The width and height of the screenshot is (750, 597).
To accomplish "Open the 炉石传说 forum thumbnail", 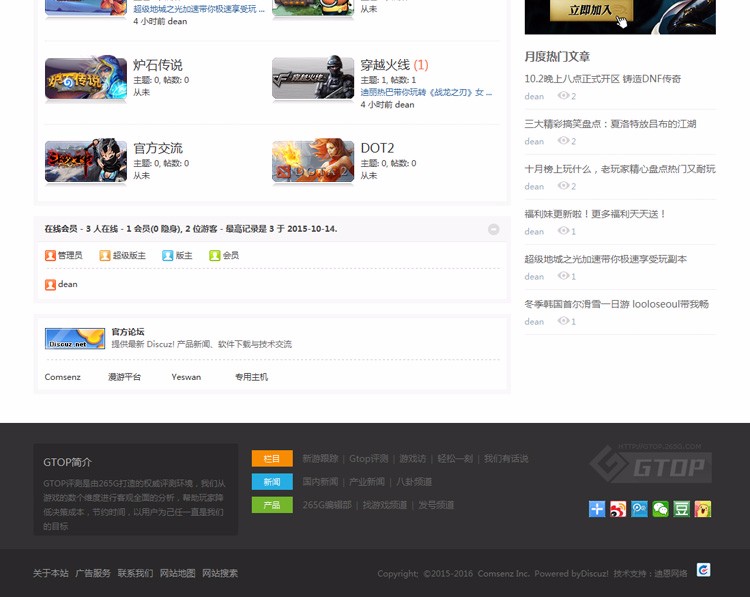I will coord(86,78).
